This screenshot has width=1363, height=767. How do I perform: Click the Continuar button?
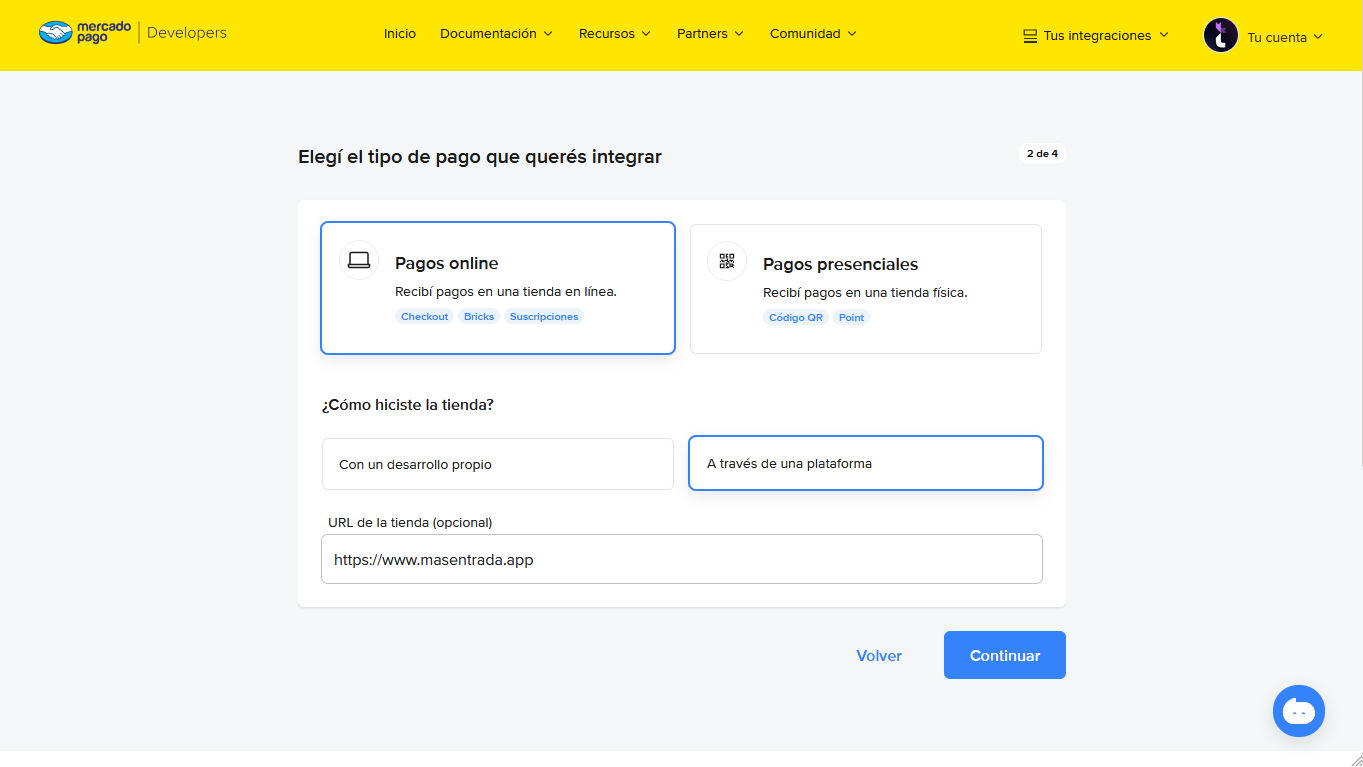click(x=1005, y=655)
